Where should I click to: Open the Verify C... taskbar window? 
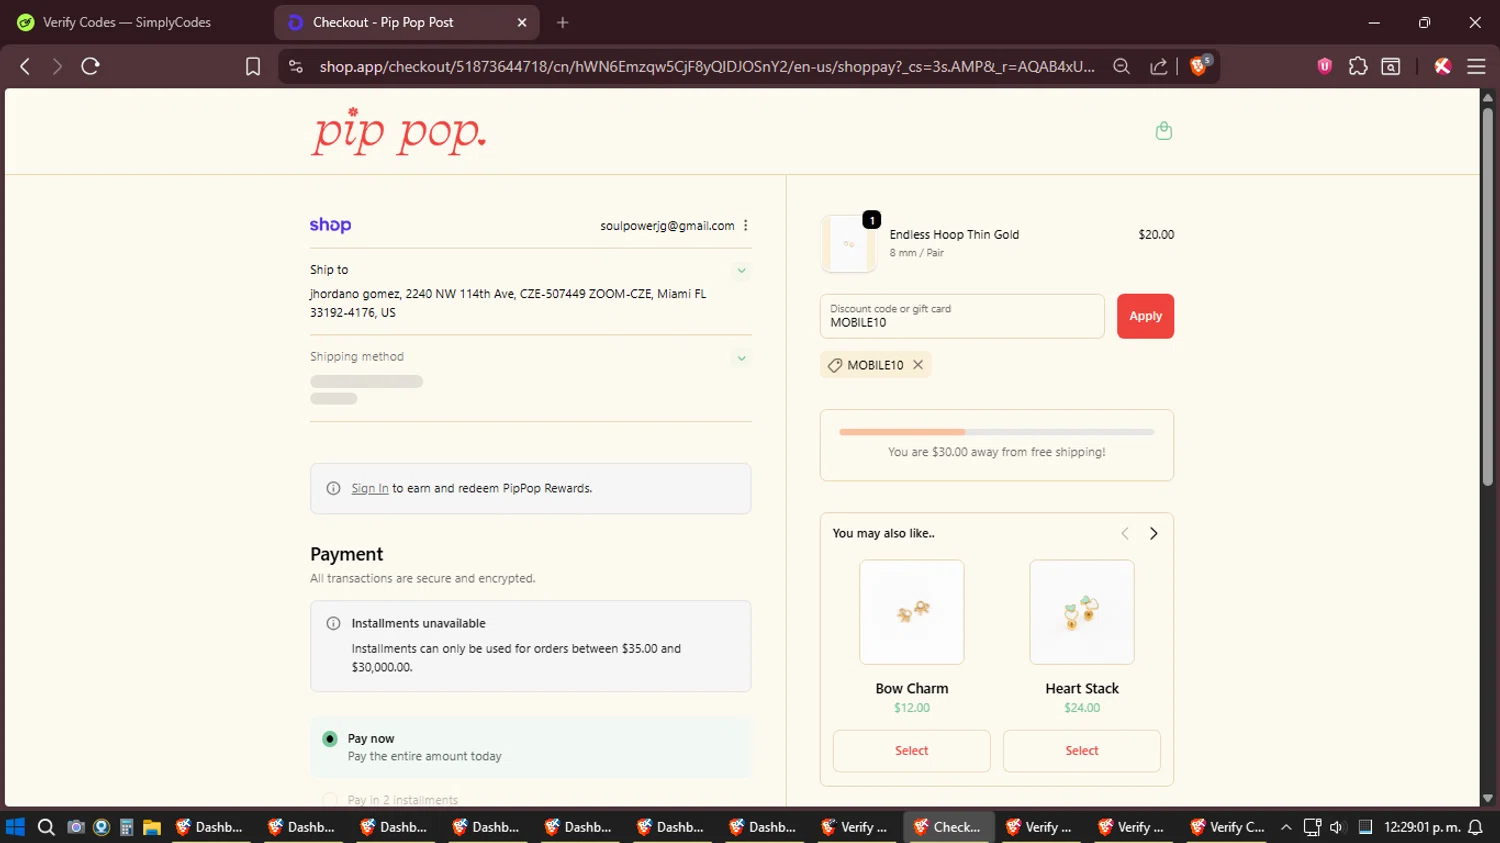1228,827
